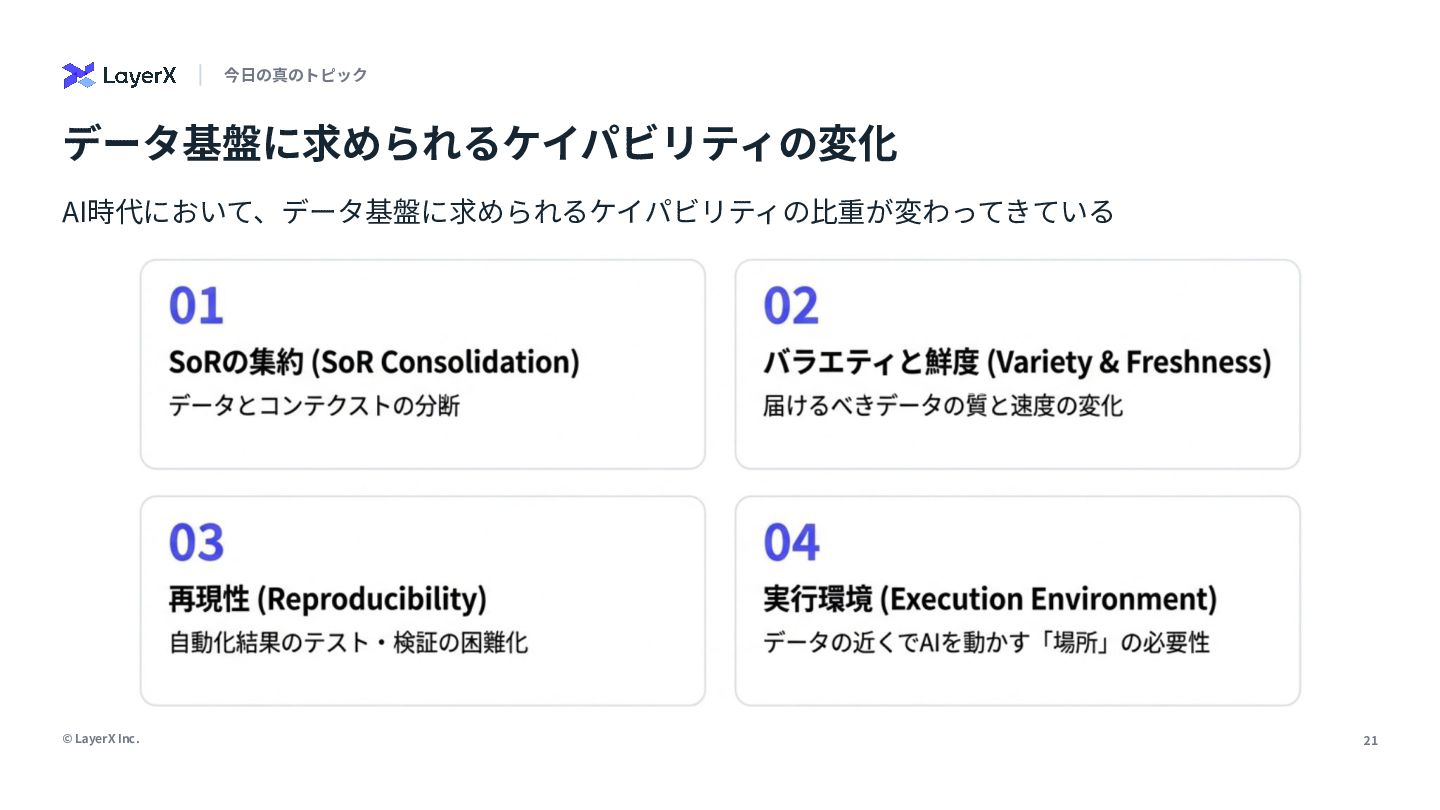Click the subtitle starting with AI時代において
The width and height of the screenshot is (1440, 810).
pyautogui.click(x=587, y=212)
